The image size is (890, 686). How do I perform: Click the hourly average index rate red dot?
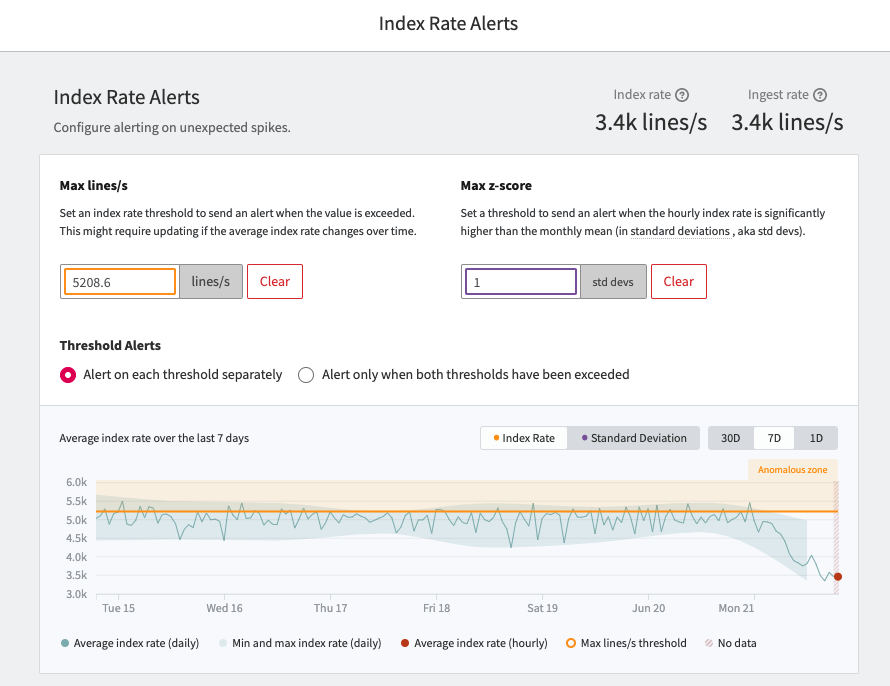837,576
